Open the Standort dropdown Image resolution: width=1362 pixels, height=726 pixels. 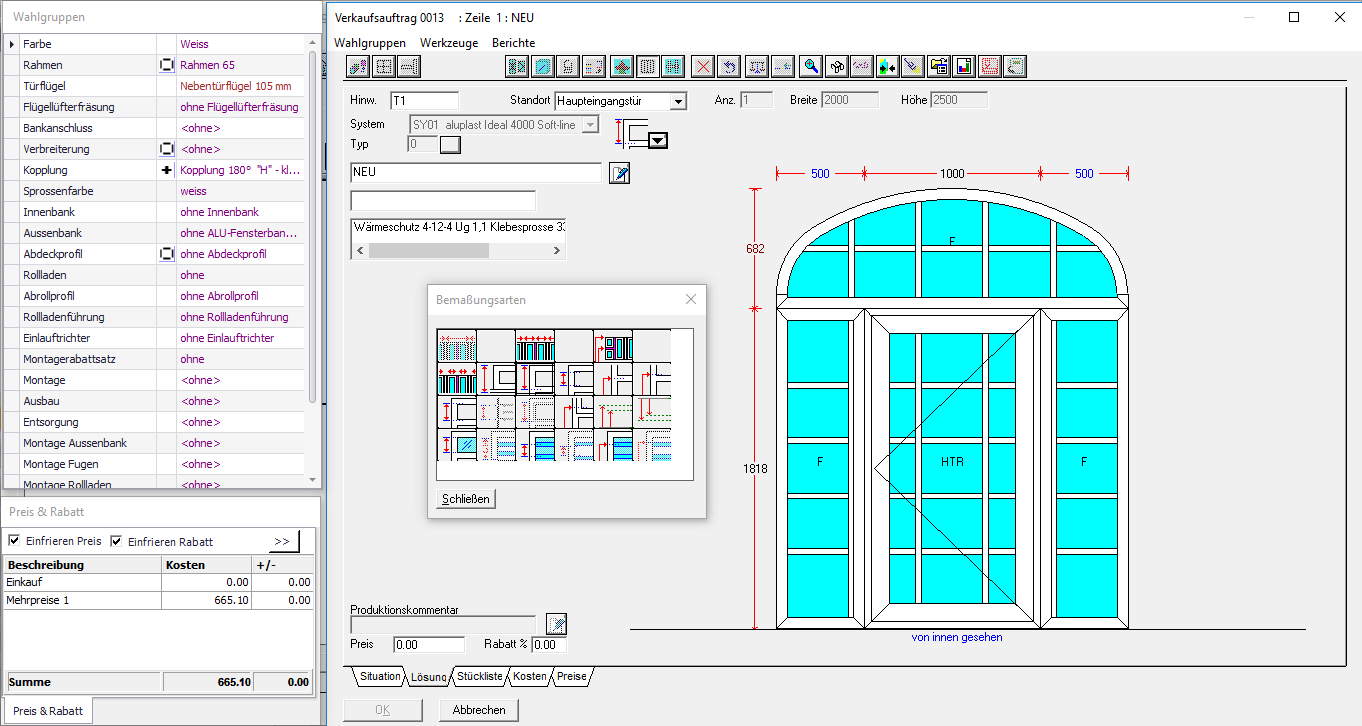[x=678, y=101]
